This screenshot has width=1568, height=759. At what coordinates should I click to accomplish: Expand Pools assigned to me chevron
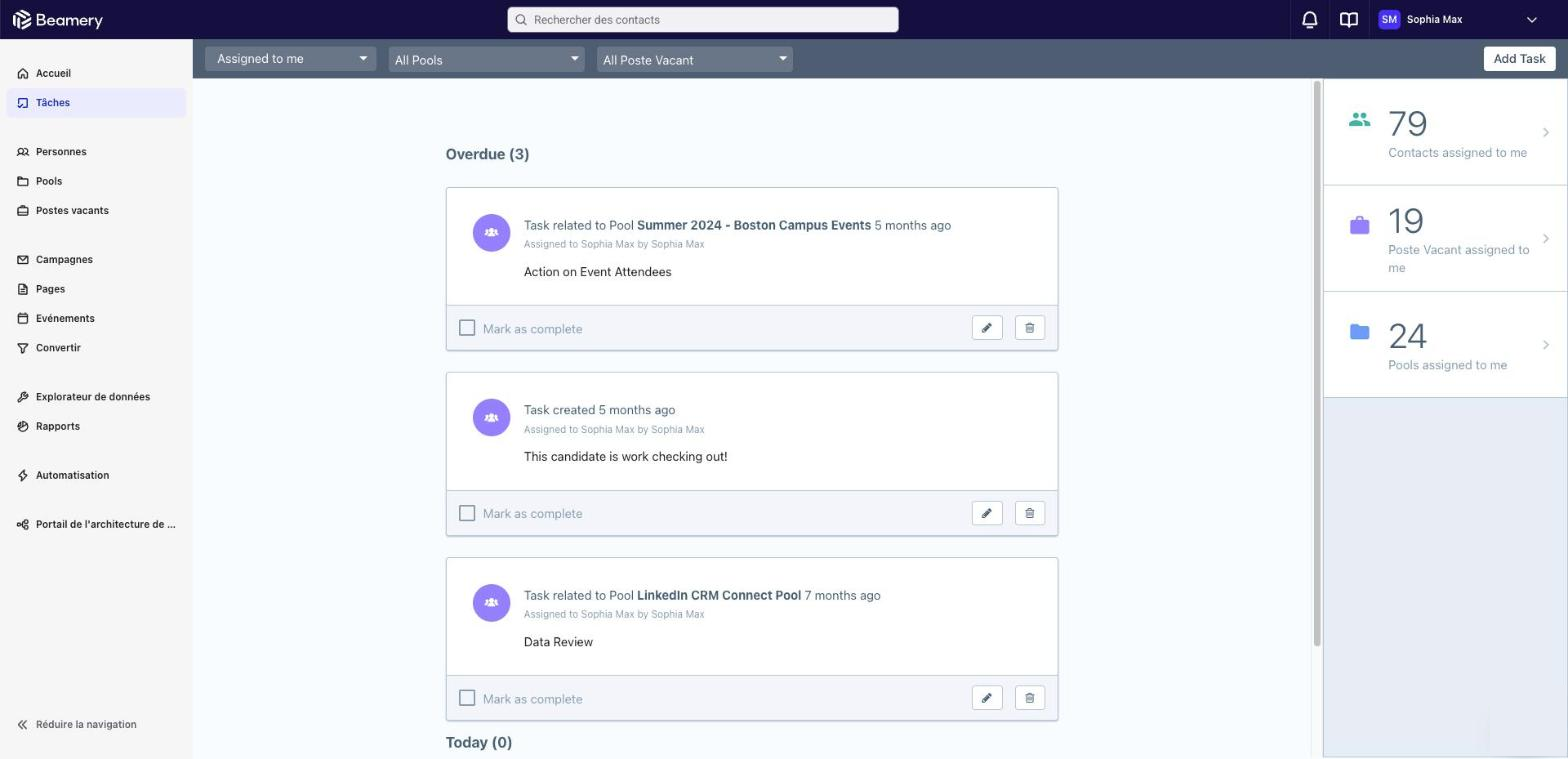coord(1545,345)
